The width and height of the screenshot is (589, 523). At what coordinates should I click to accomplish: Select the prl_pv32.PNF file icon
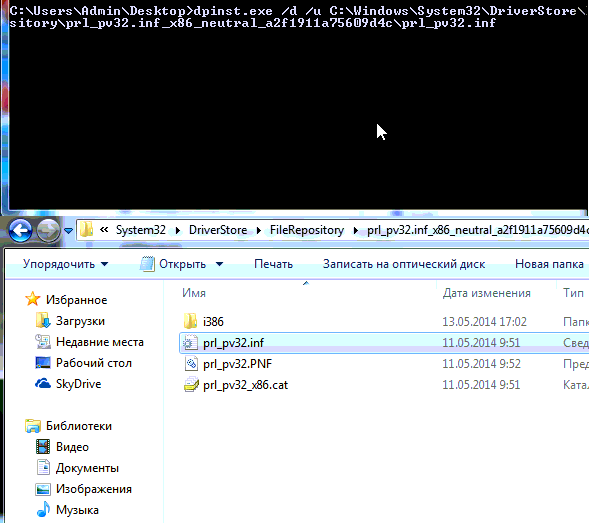[191, 364]
